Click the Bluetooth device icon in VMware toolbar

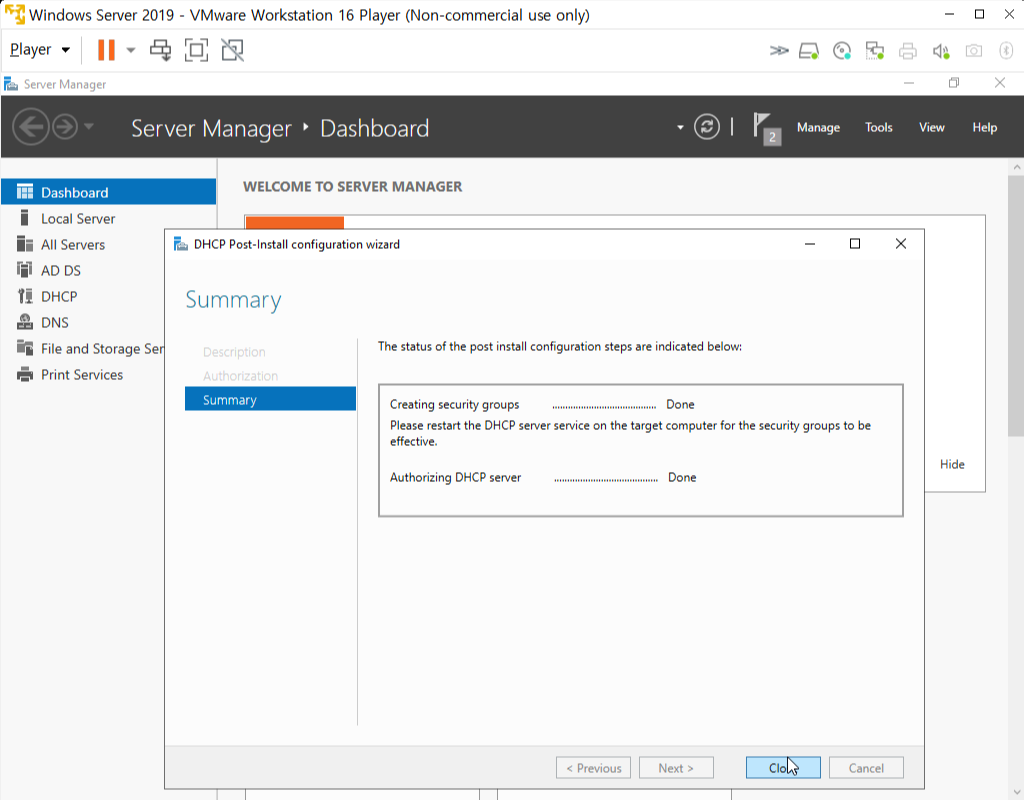(x=1006, y=51)
